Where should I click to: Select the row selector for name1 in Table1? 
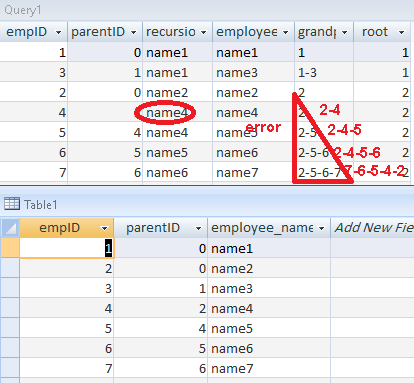pos(10,248)
